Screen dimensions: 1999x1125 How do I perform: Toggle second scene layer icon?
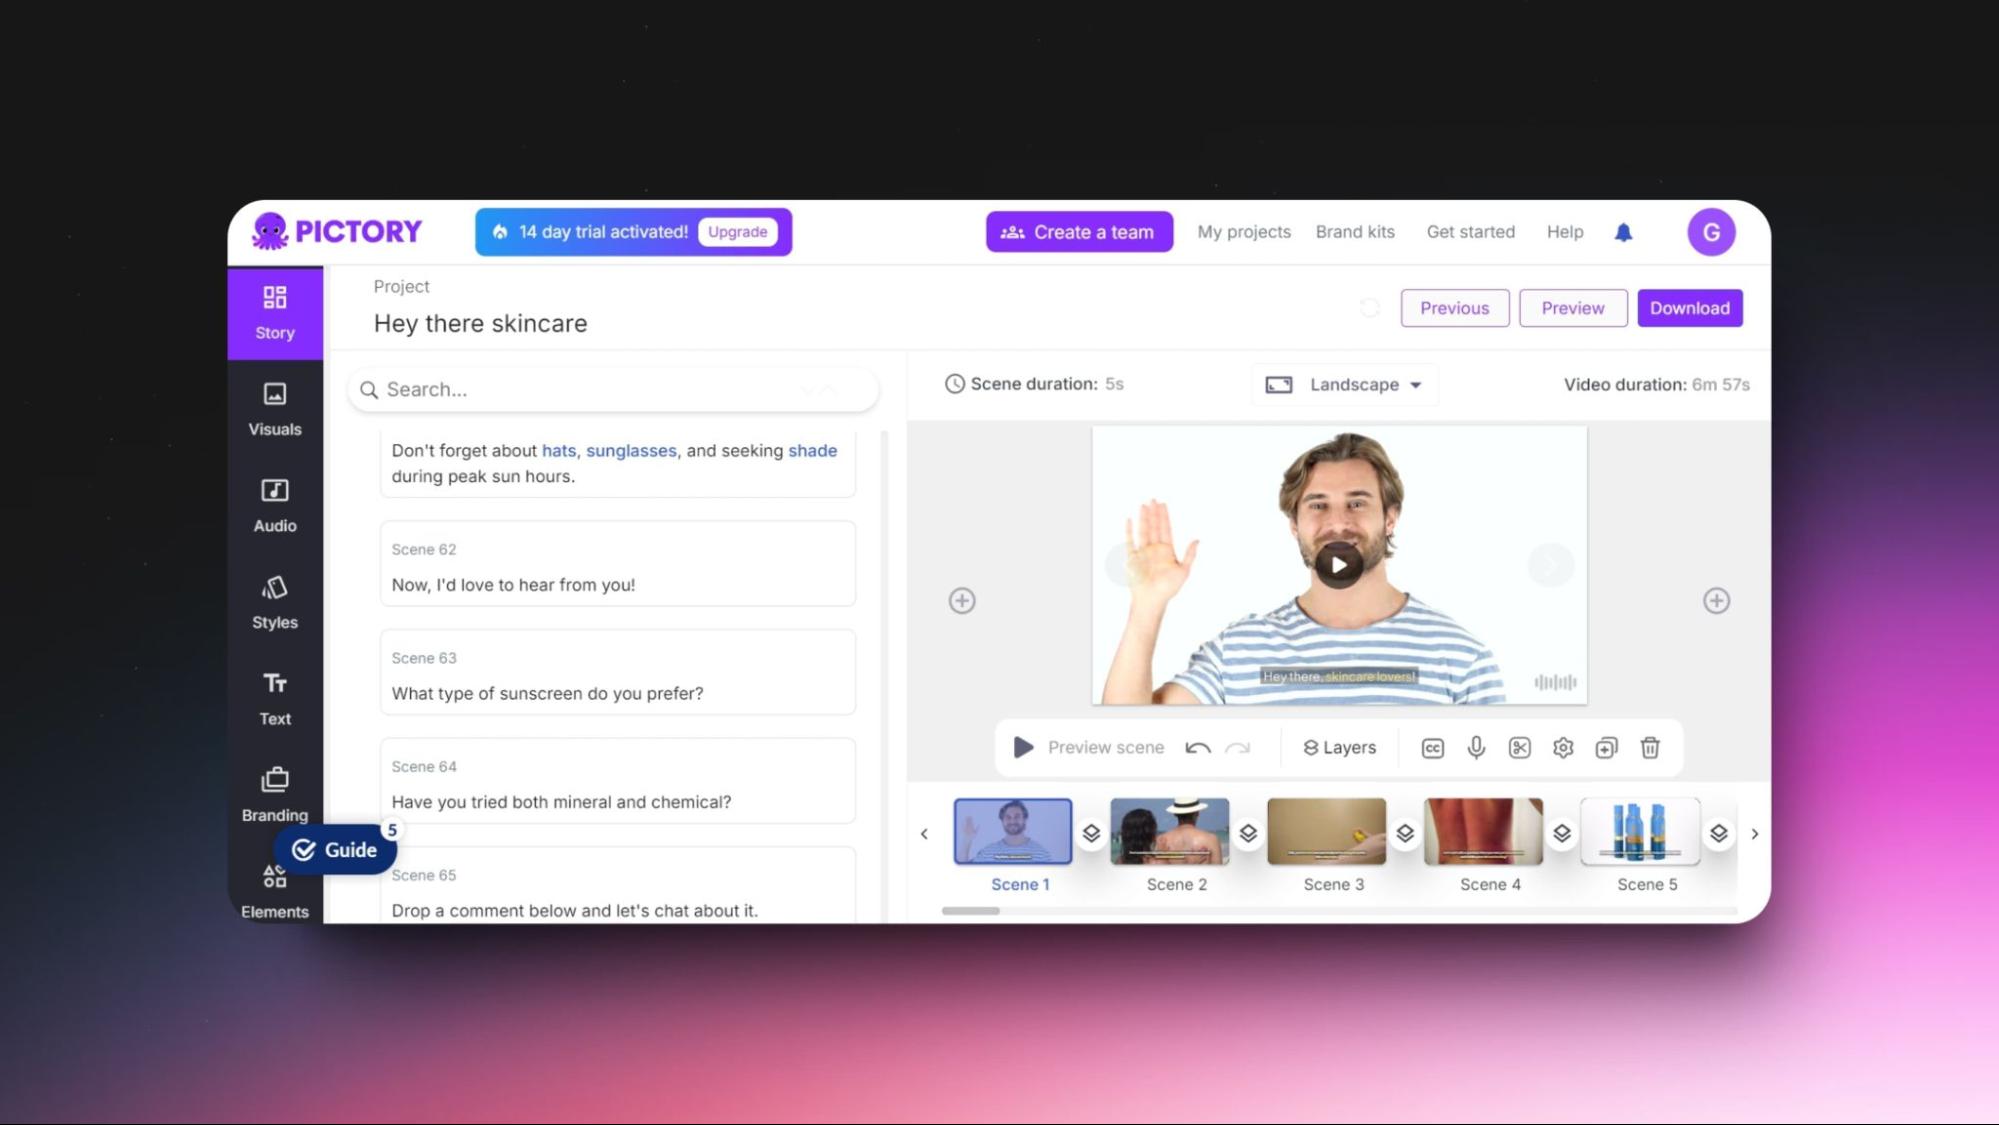[1248, 832]
